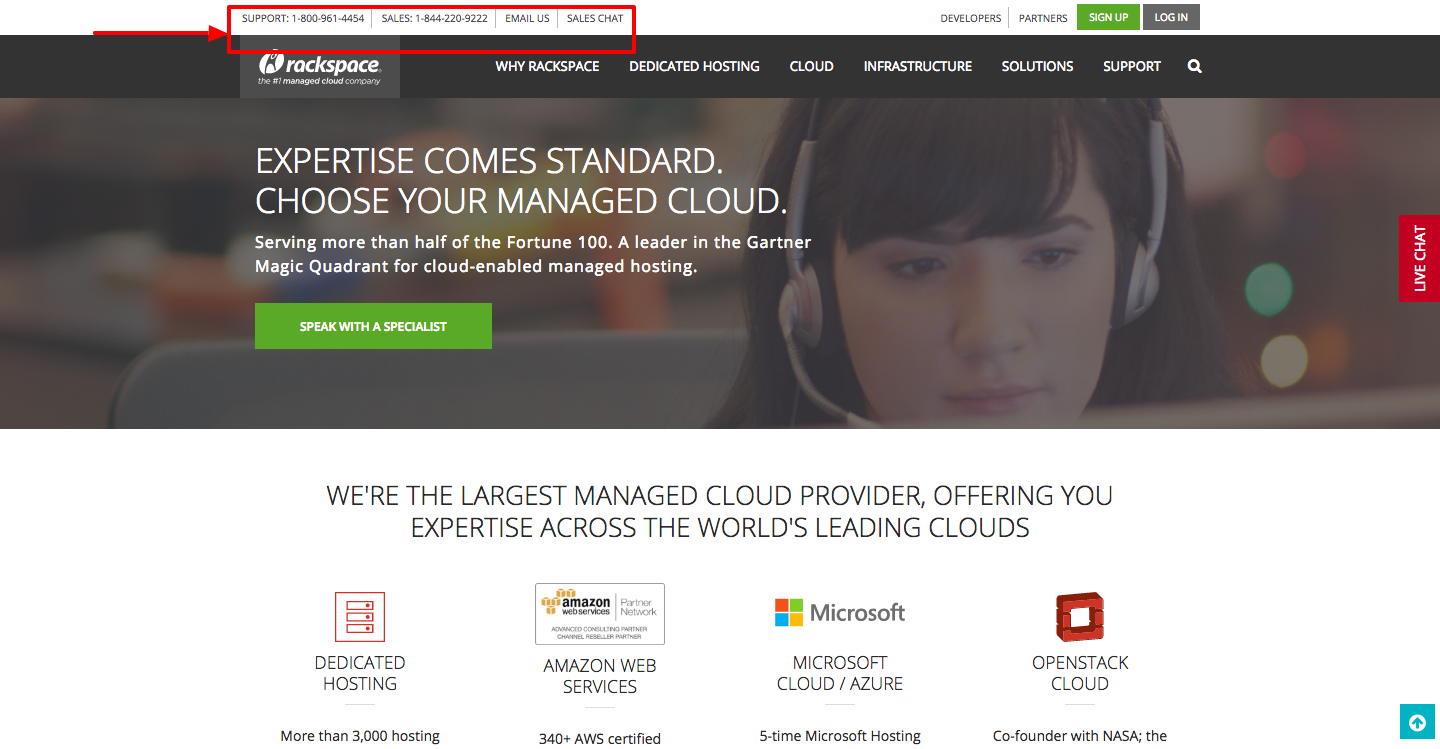
Task: Click the 'More than 3,000 hosting' text
Action: click(x=360, y=736)
